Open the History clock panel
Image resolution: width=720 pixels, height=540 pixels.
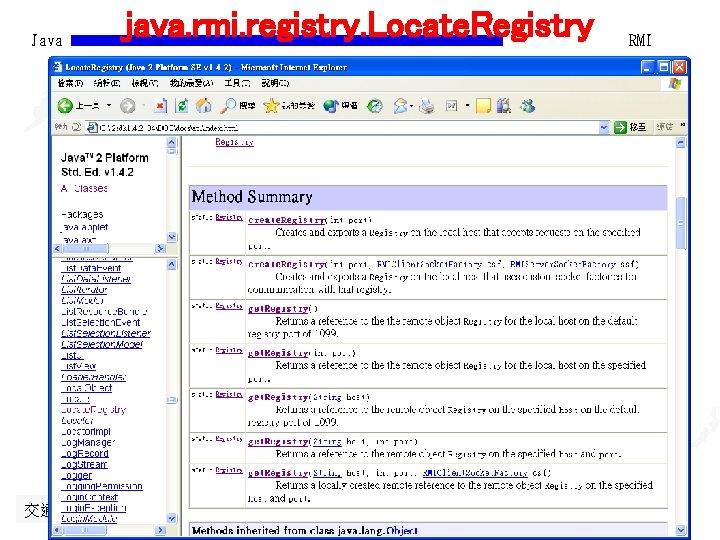click(375, 106)
